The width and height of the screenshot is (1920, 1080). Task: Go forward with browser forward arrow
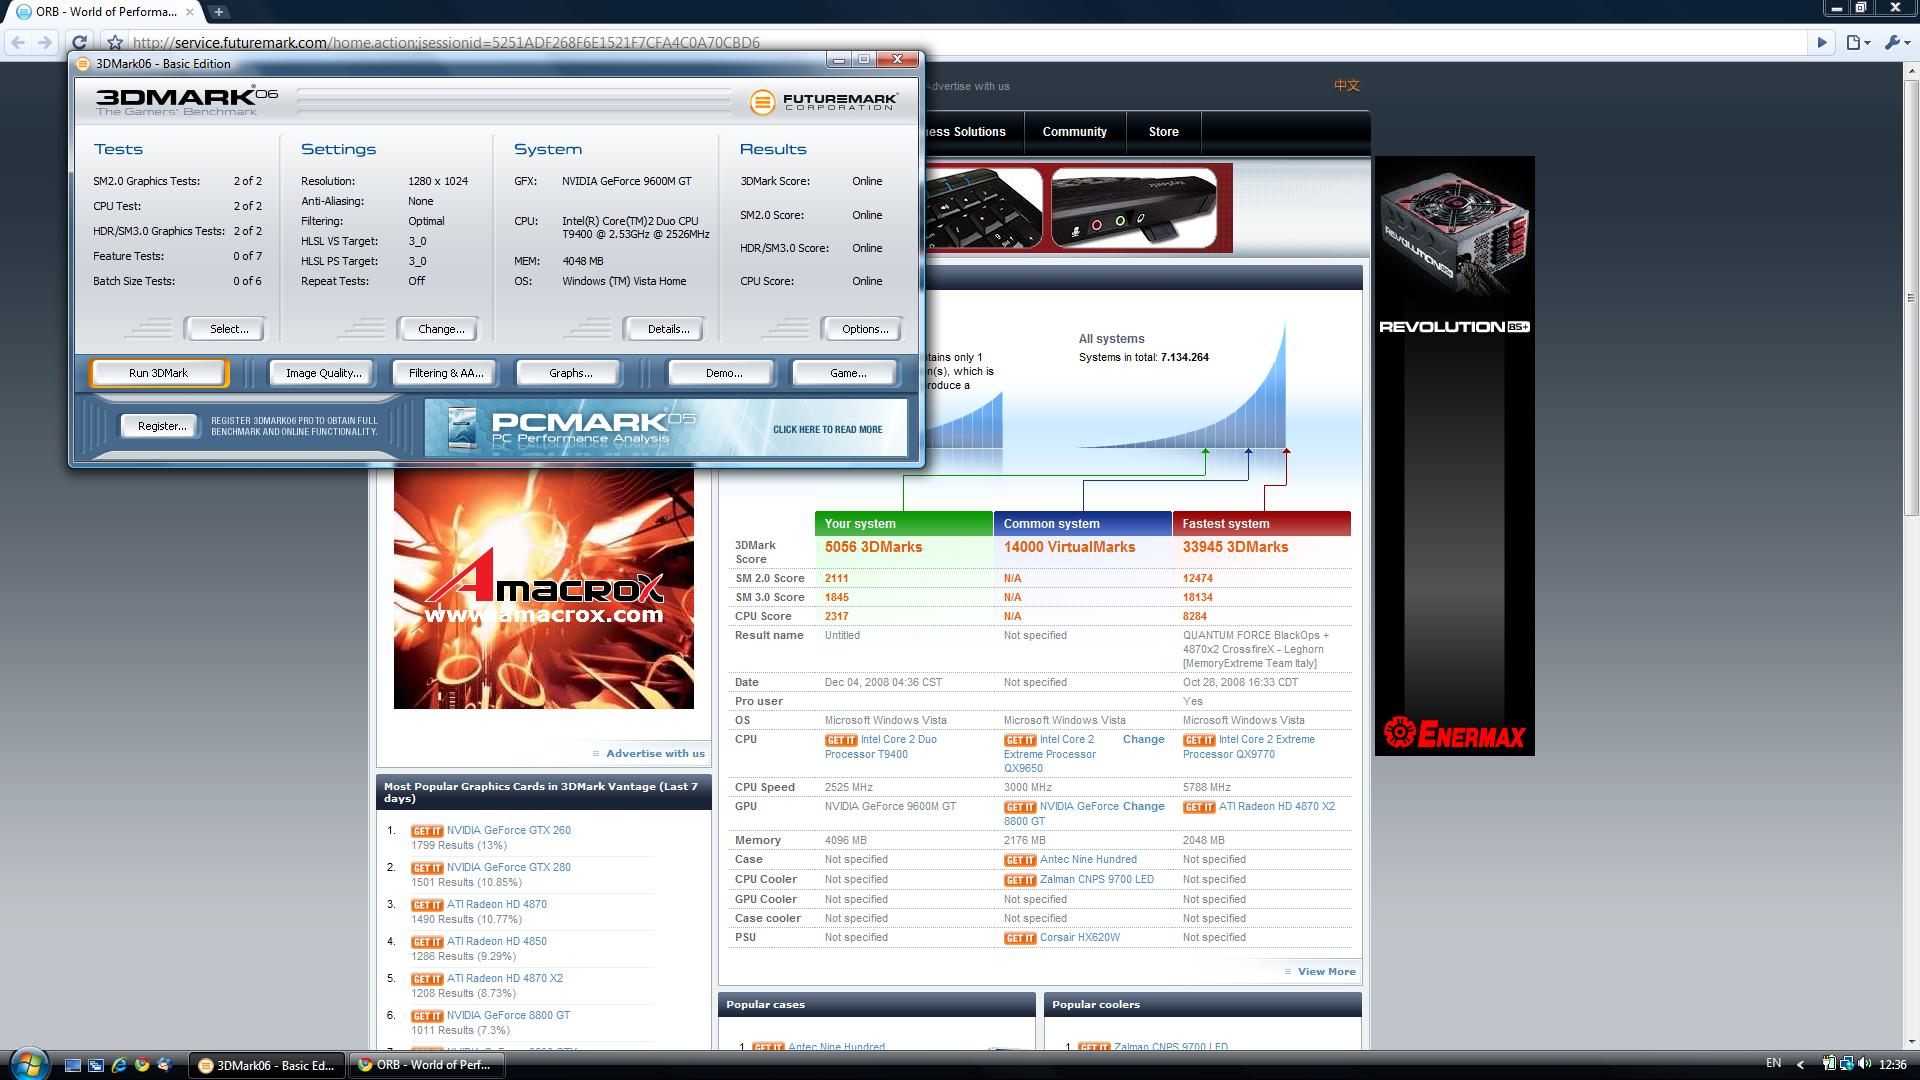[x=44, y=42]
